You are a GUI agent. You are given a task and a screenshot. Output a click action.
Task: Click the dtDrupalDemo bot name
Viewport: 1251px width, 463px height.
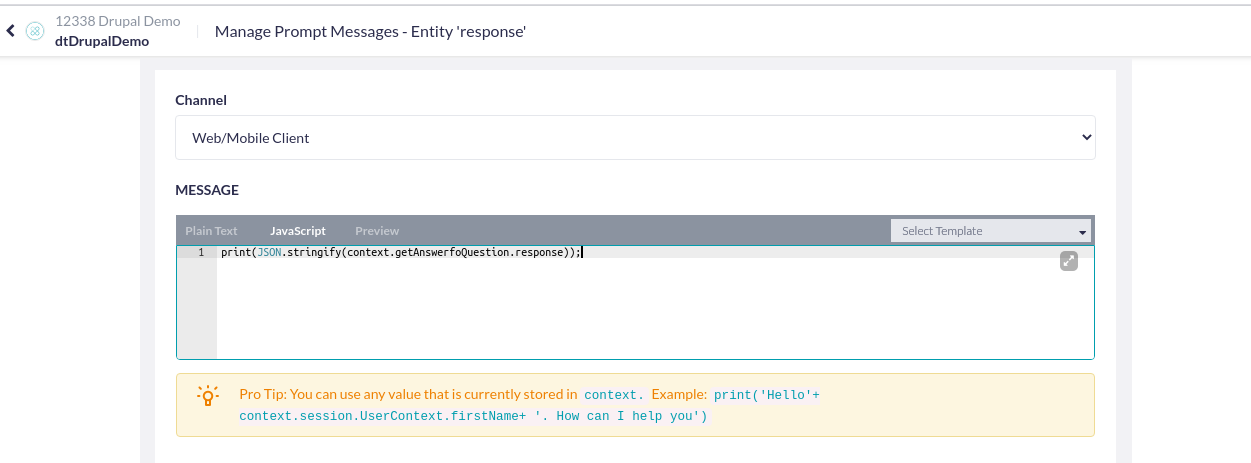tap(102, 41)
